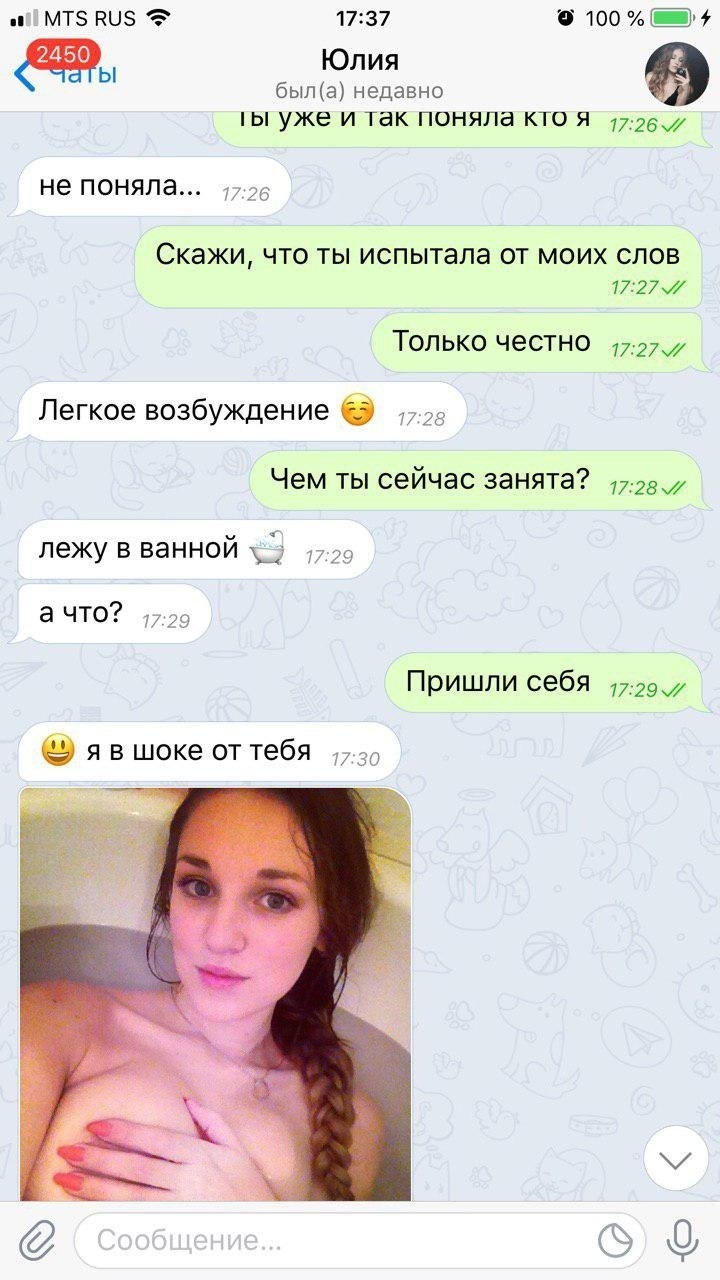Open the sticker panel icon
The image size is (720, 1280).
click(616, 1241)
